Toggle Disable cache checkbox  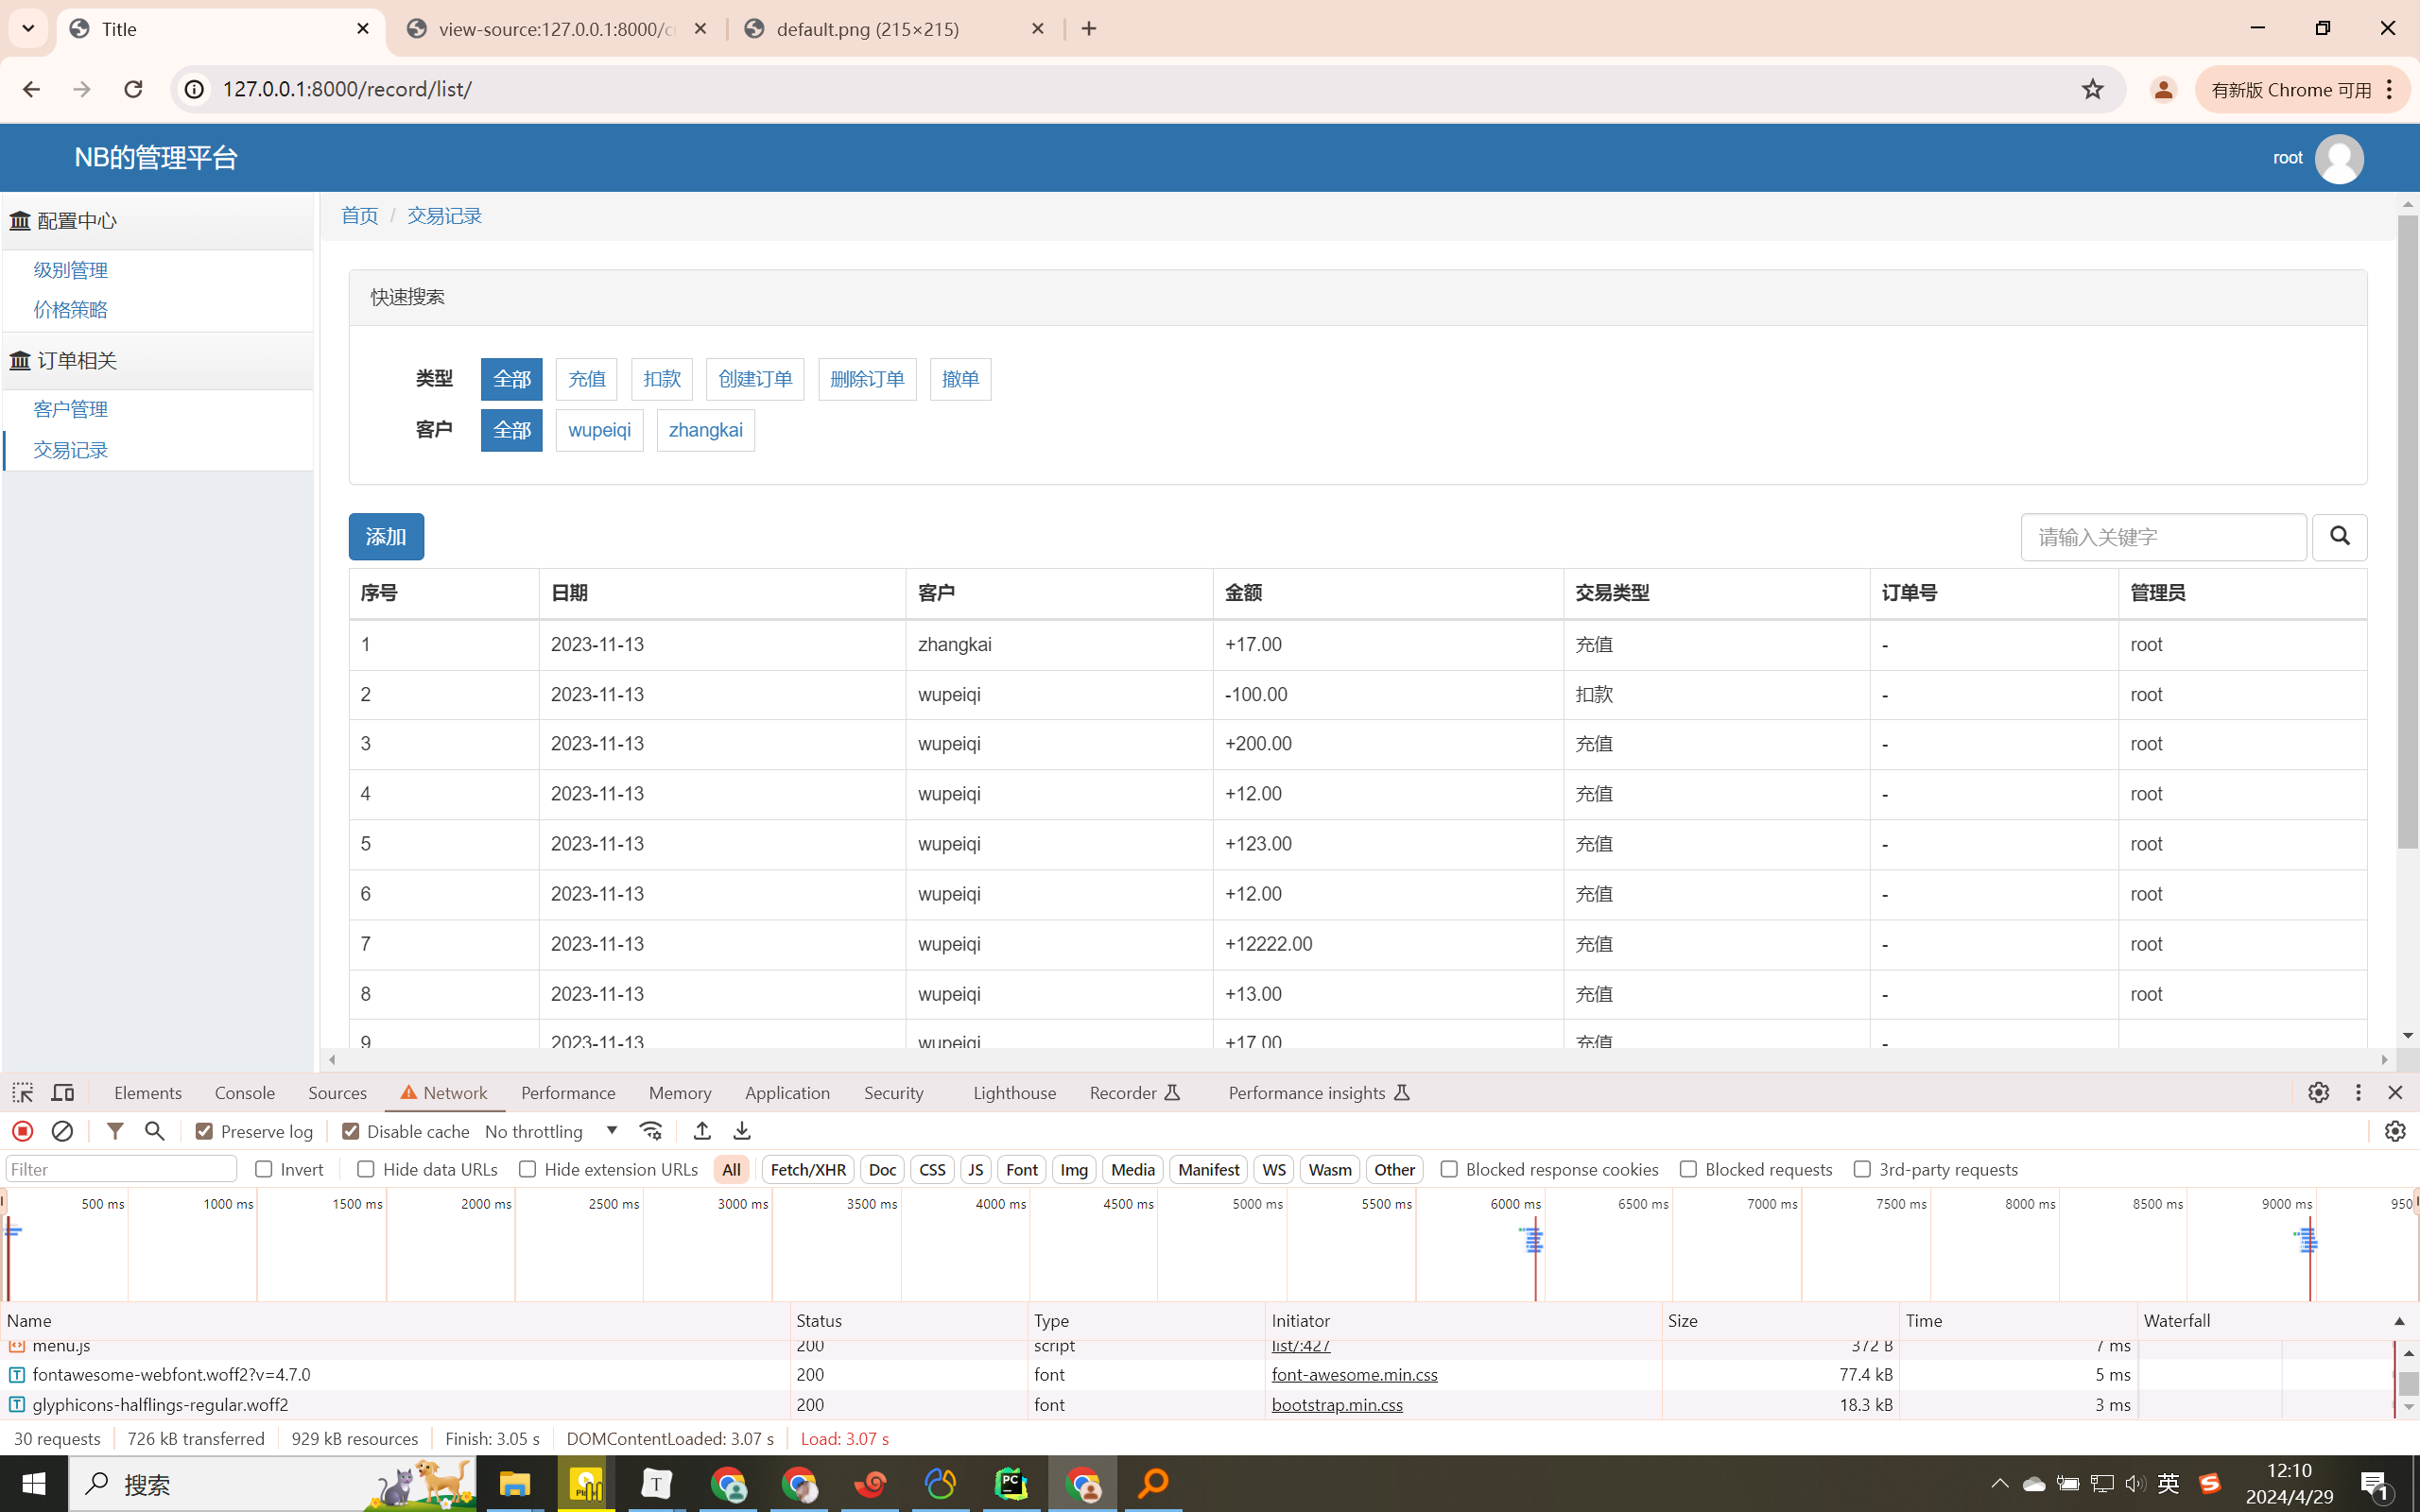(350, 1130)
